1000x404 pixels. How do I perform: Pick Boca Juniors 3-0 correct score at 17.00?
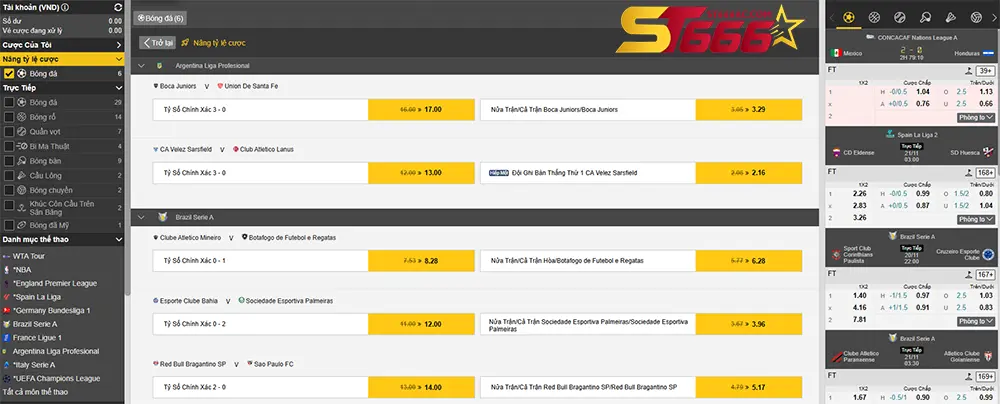click(421, 110)
